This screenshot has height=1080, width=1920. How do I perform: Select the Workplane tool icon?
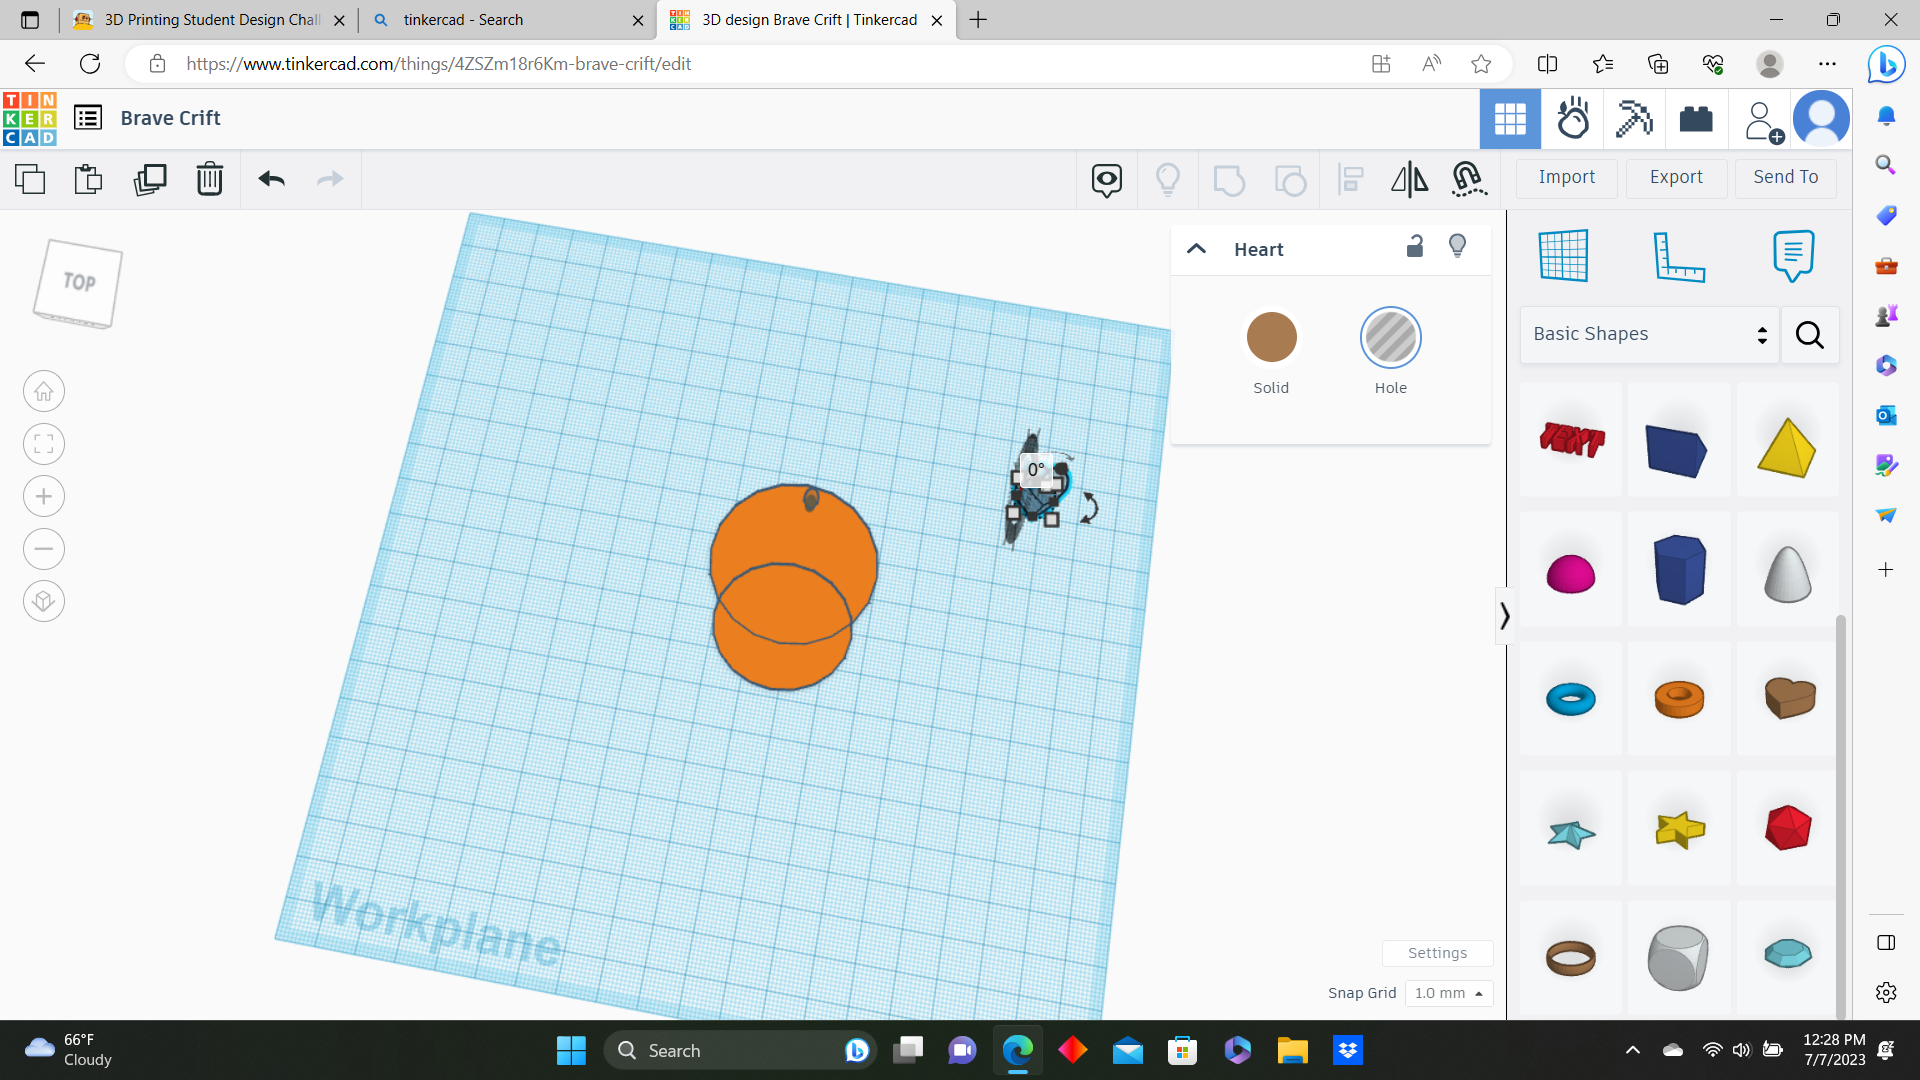(1565, 256)
